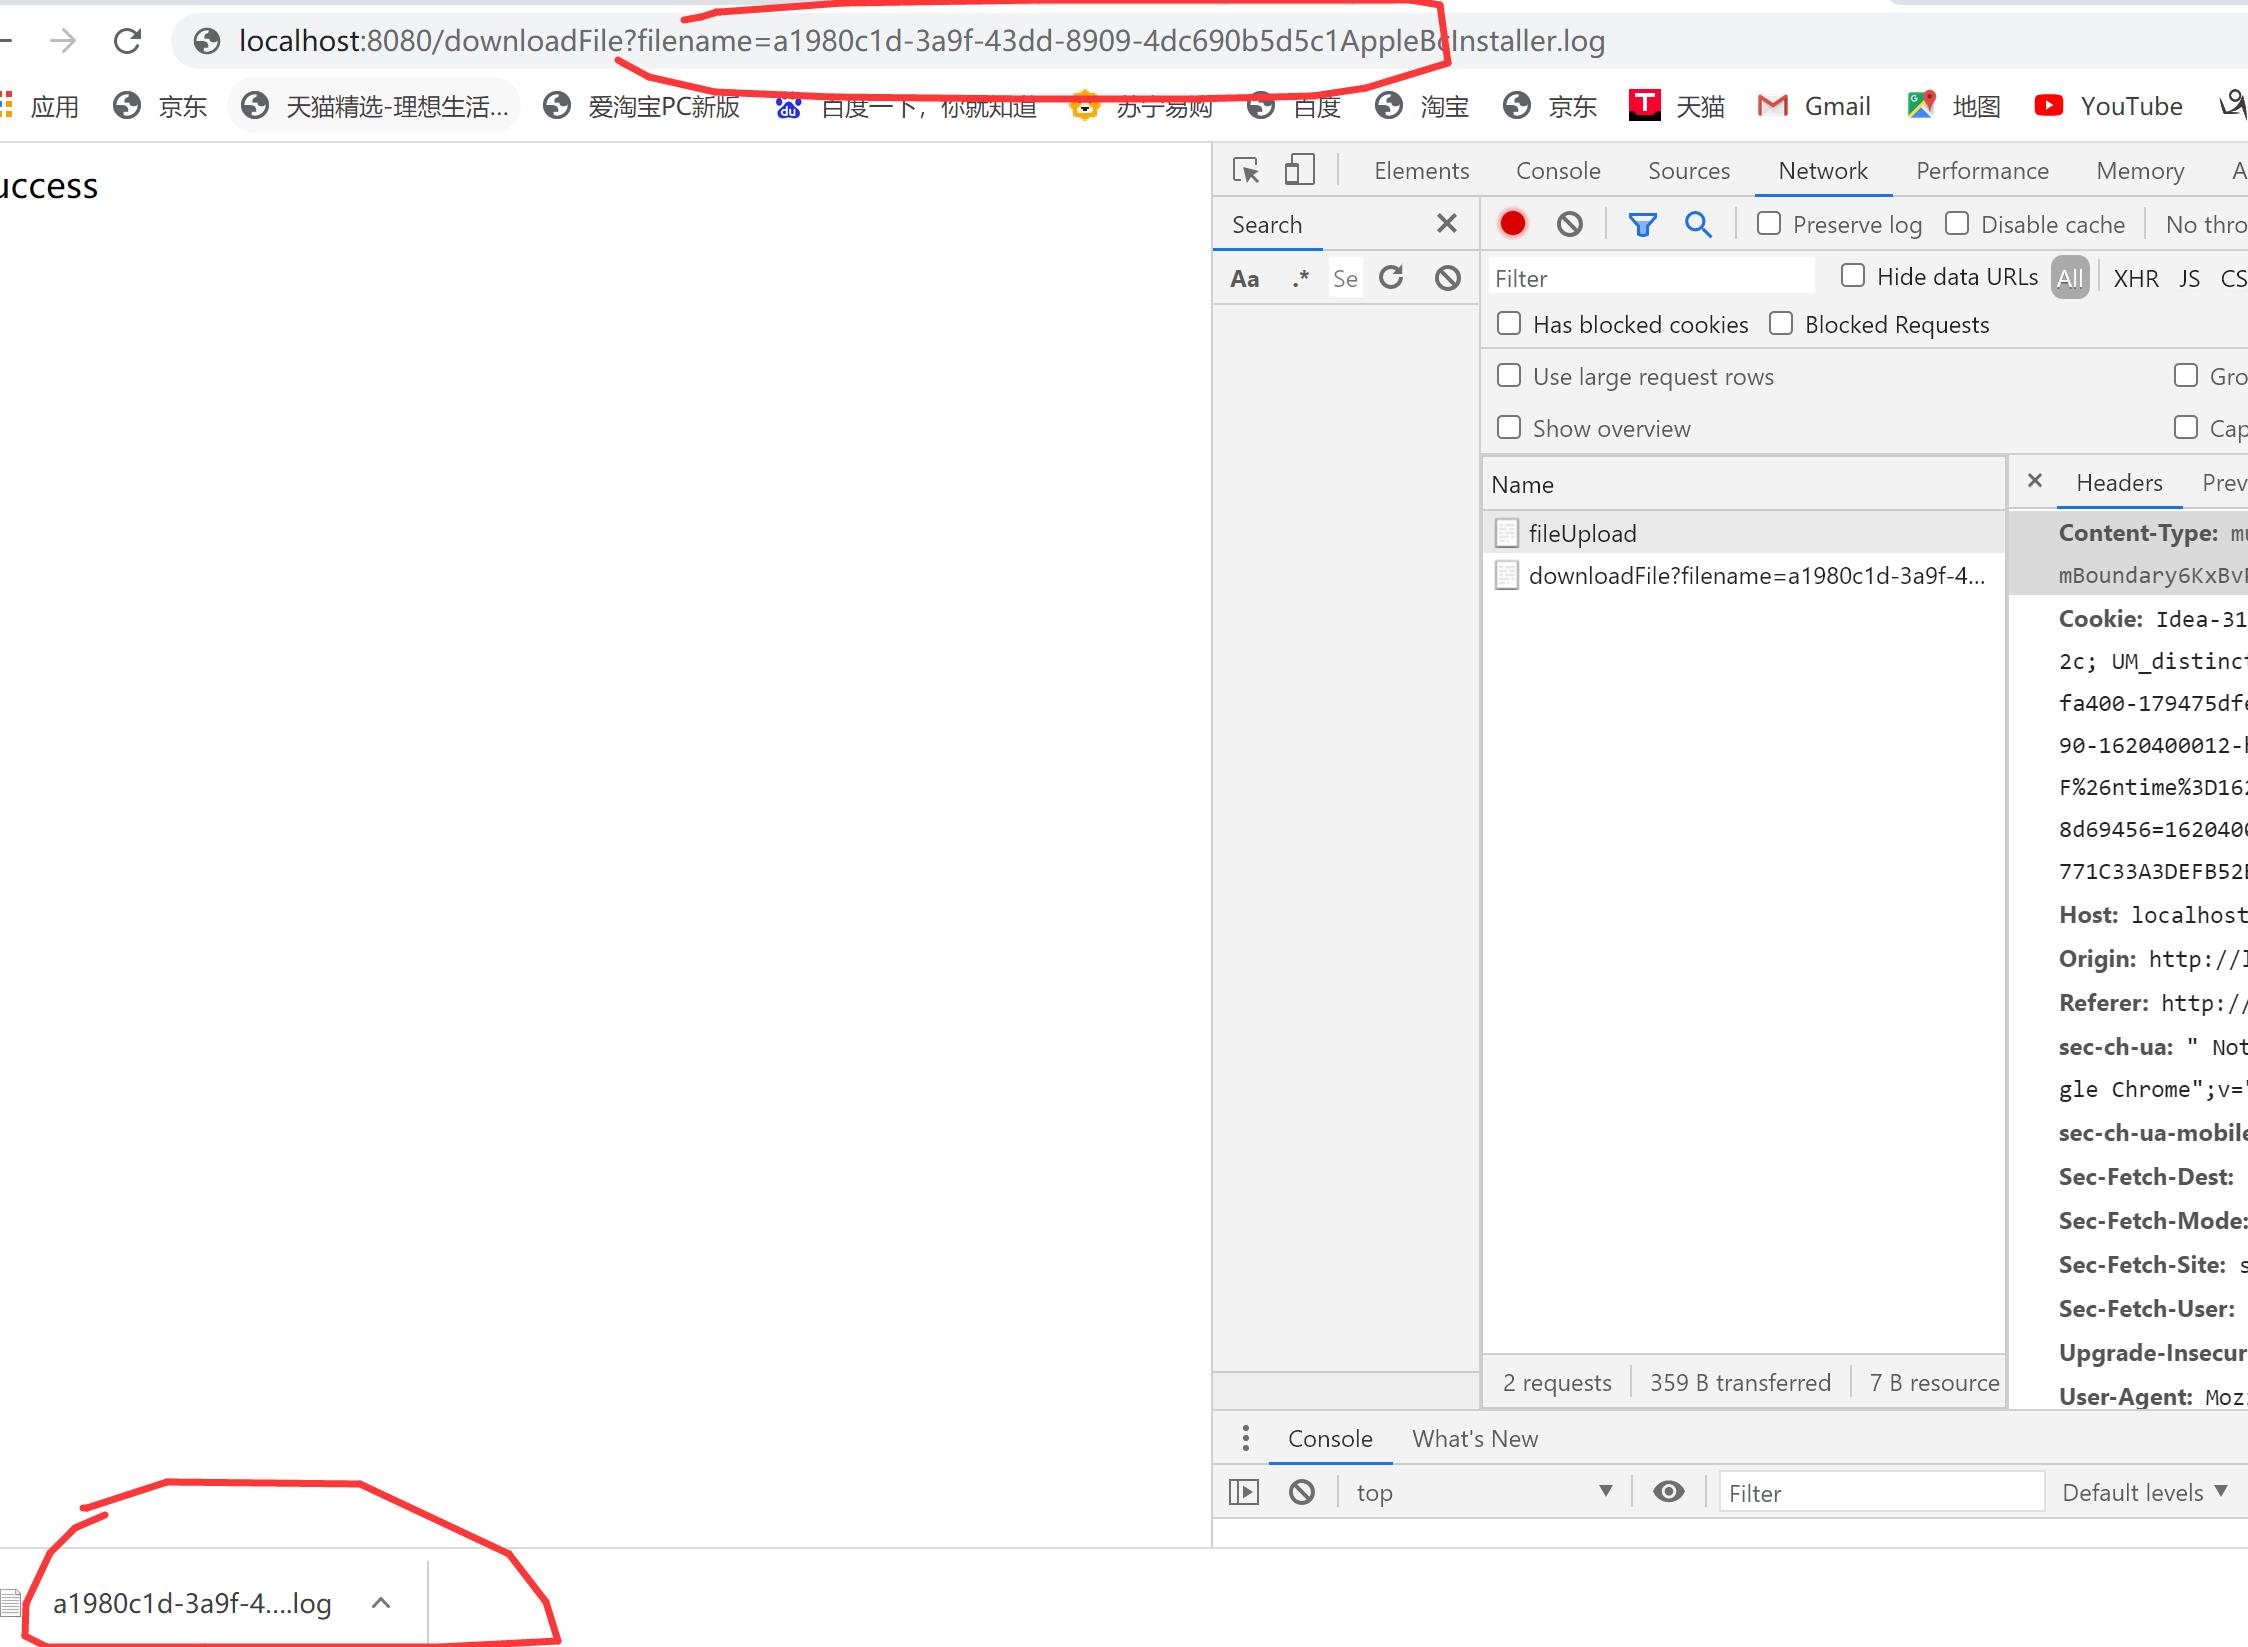The width and height of the screenshot is (2248, 1647).
Task: Select the Console tab
Action: (1553, 169)
